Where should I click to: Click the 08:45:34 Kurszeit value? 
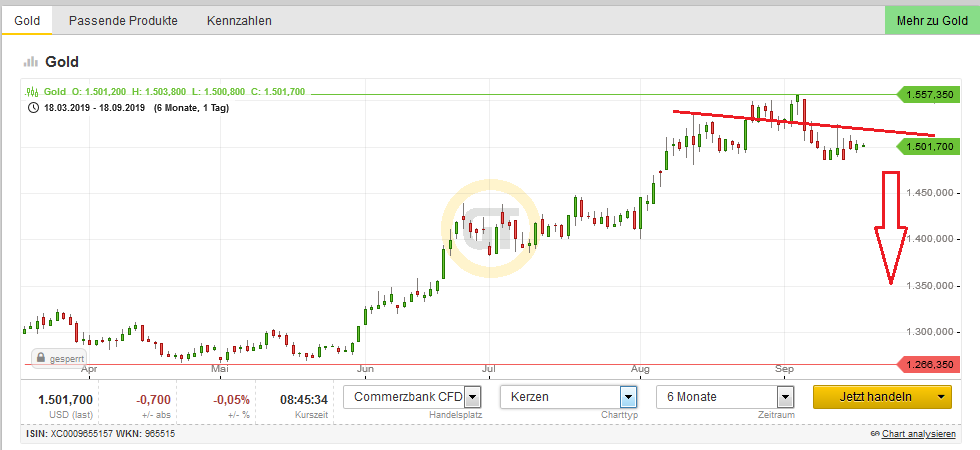[304, 399]
